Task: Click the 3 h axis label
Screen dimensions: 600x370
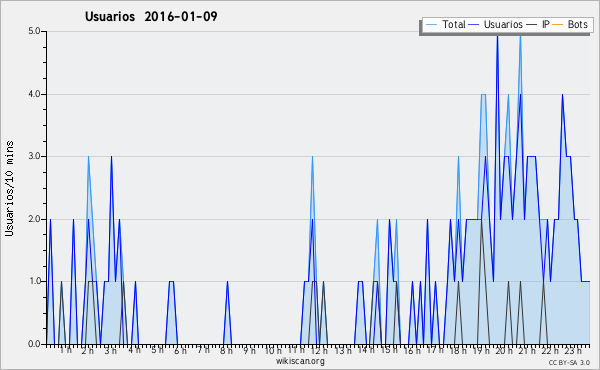Action: (x=111, y=350)
